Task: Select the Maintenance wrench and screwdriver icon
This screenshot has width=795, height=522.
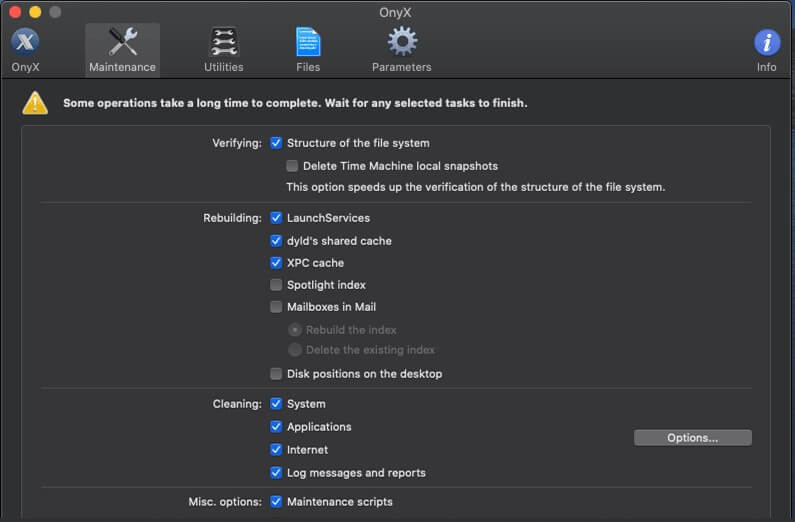Action: [122, 42]
